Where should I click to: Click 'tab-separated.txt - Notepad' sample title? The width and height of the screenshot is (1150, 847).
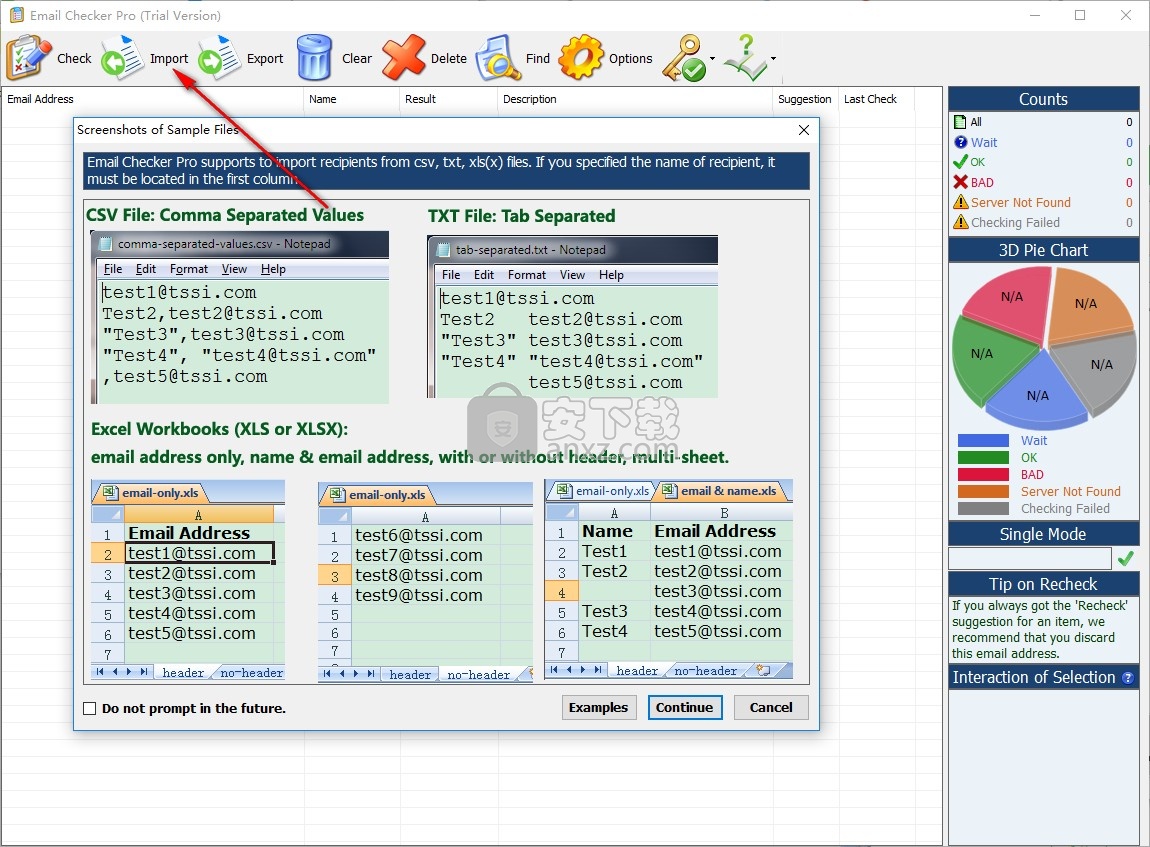click(530, 250)
